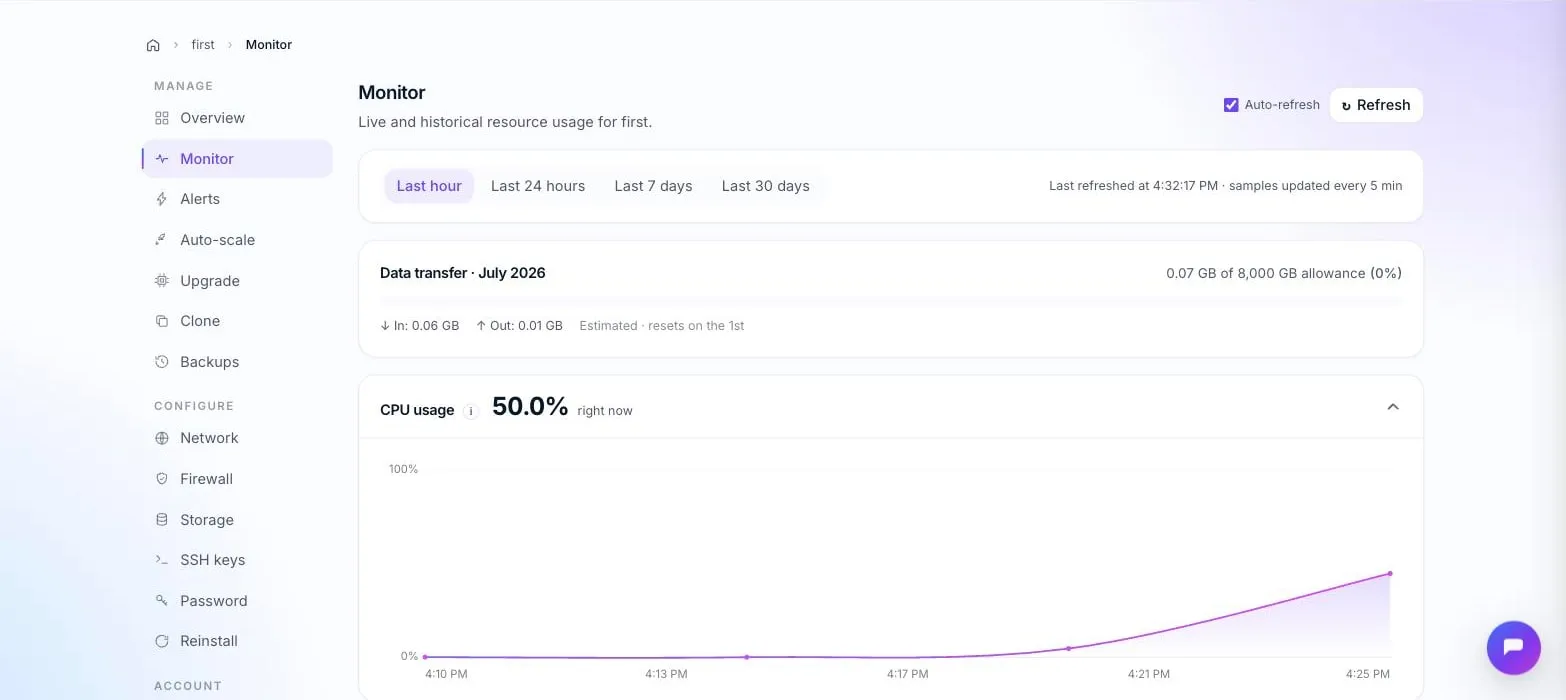Open Auto-scale settings
The image size is (1566, 700).
point(237,240)
